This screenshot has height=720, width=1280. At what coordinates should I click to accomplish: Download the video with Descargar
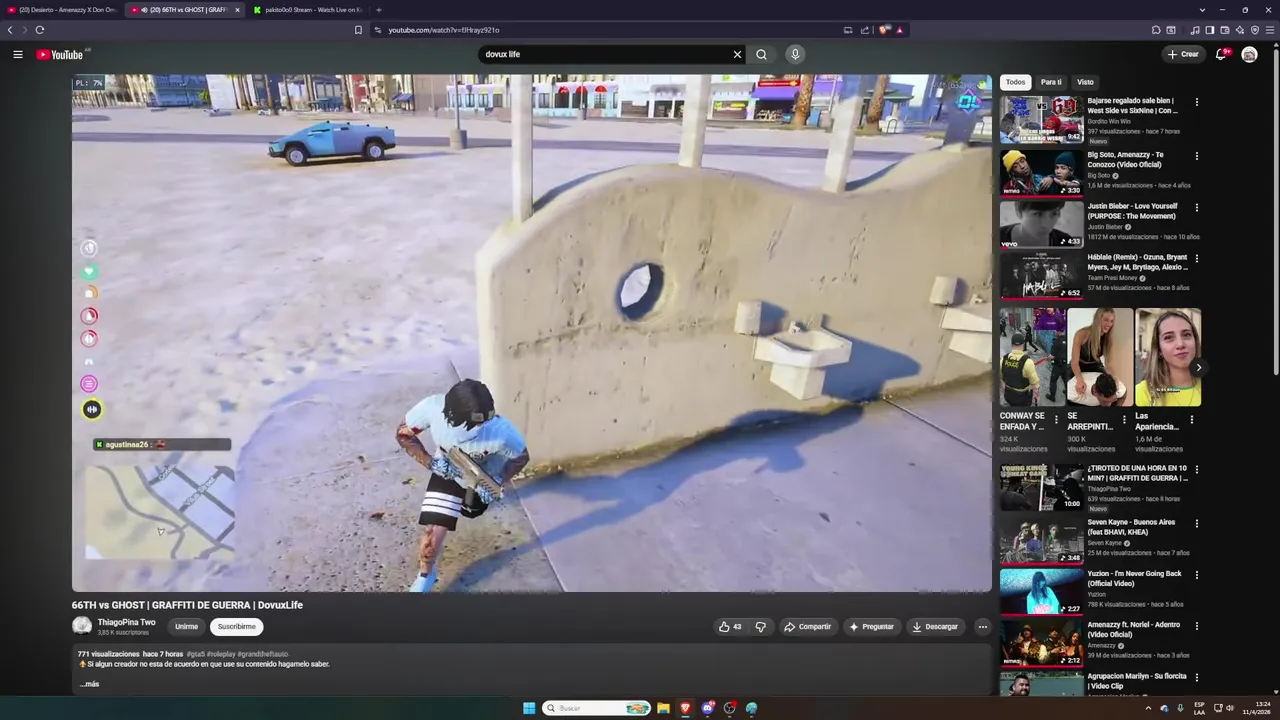[x=935, y=627]
